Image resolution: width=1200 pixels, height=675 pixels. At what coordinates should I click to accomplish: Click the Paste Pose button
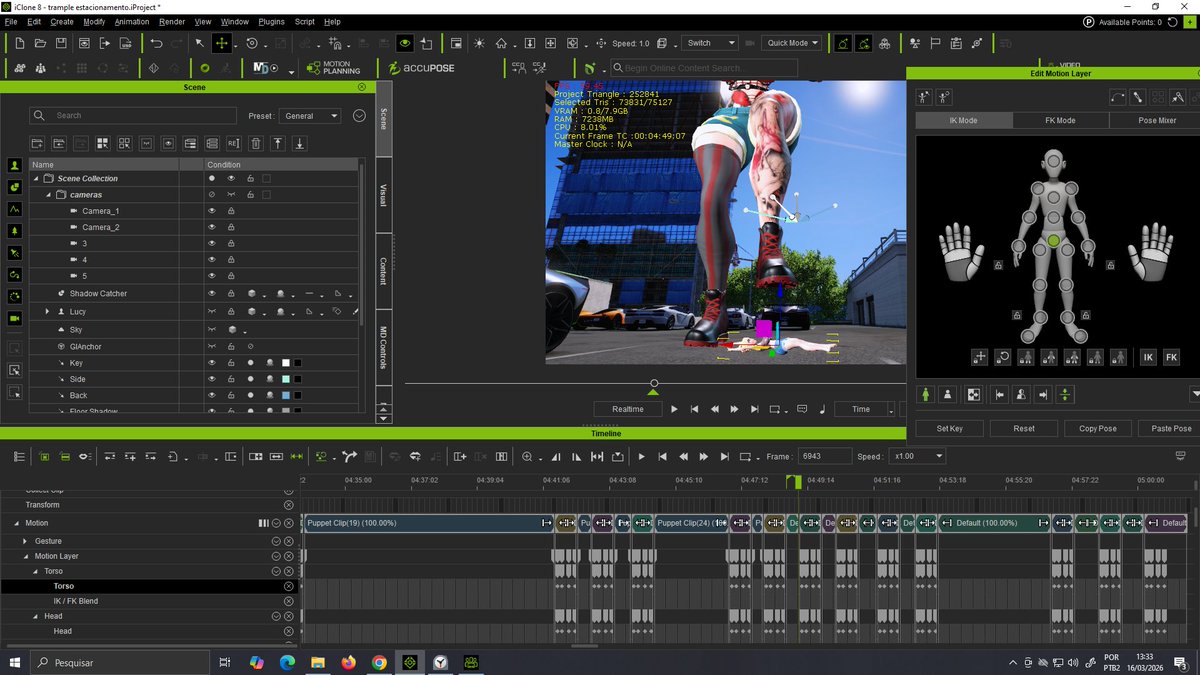[x=1170, y=428]
